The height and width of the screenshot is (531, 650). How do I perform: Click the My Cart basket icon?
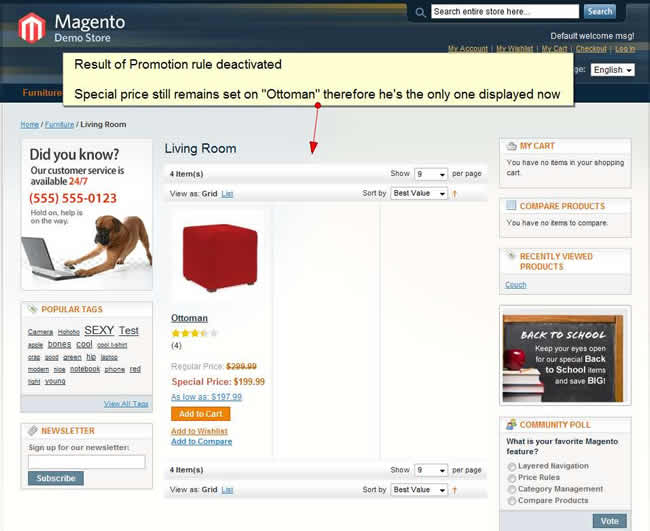512,146
